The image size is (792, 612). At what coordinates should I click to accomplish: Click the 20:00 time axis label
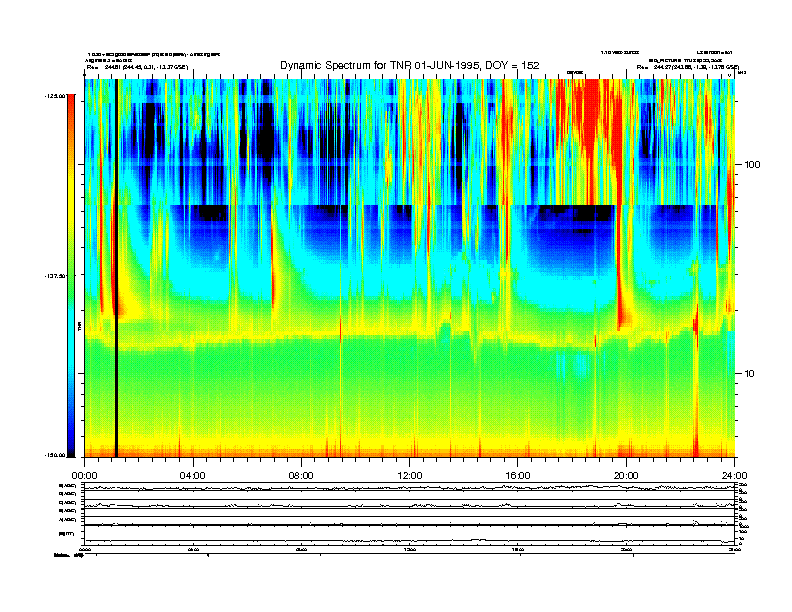click(x=626, y=476)
